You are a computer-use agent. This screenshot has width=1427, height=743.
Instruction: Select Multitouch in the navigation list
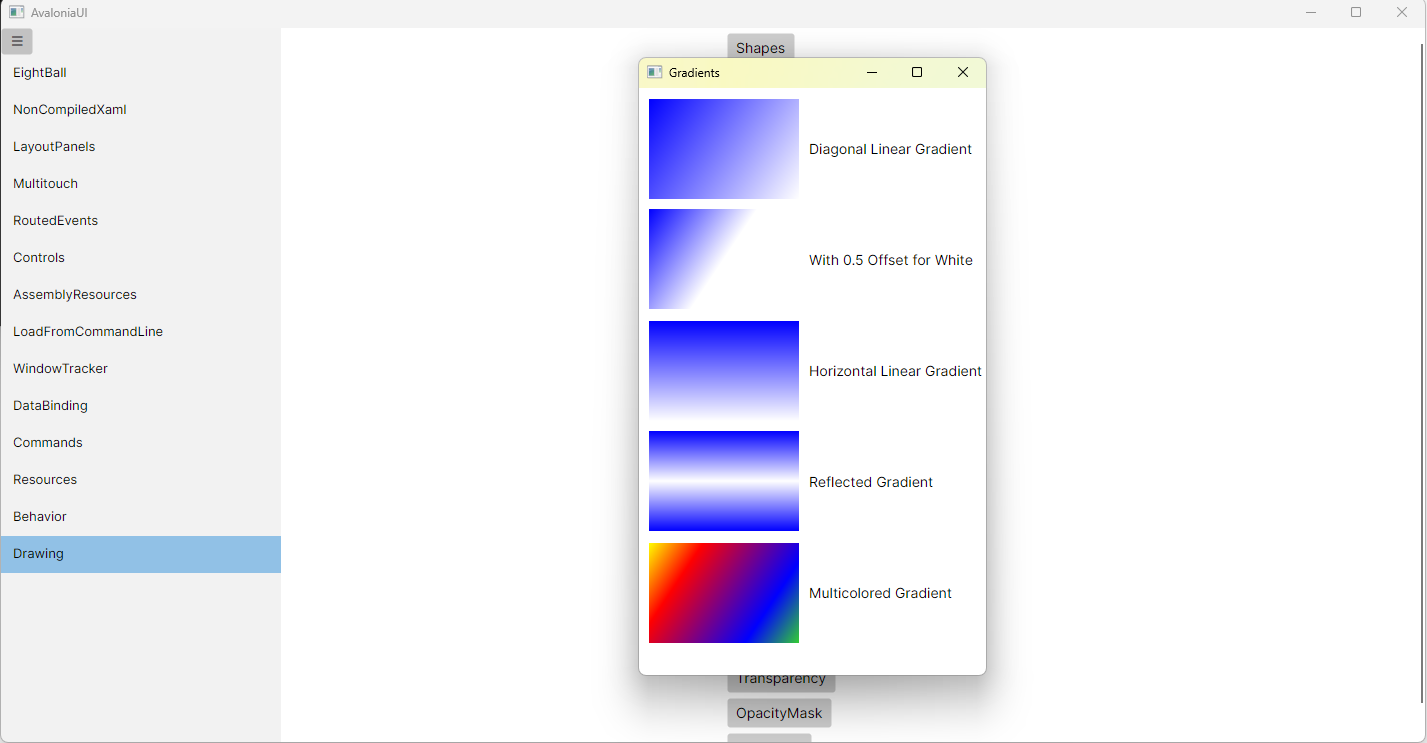141,184
